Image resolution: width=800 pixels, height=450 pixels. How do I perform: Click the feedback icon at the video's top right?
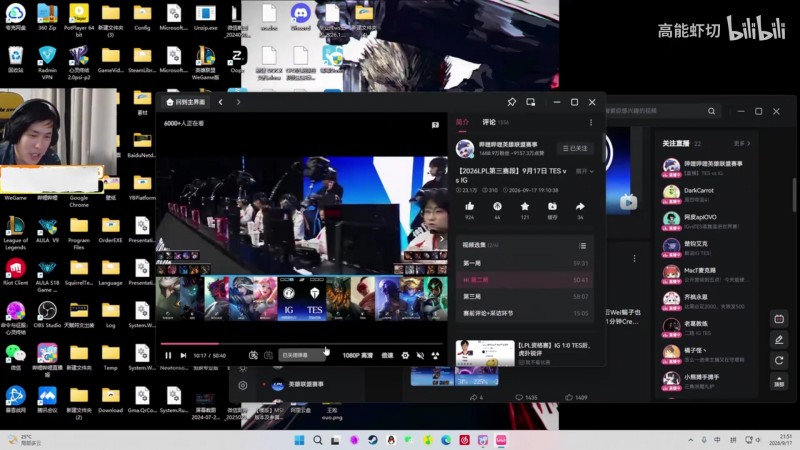(x=435, y=125)
